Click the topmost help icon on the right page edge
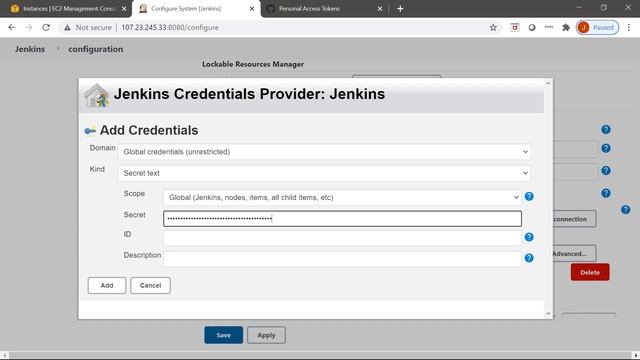Screen dimensions: 640x360 pyautogui.click(x=606, y=130)
